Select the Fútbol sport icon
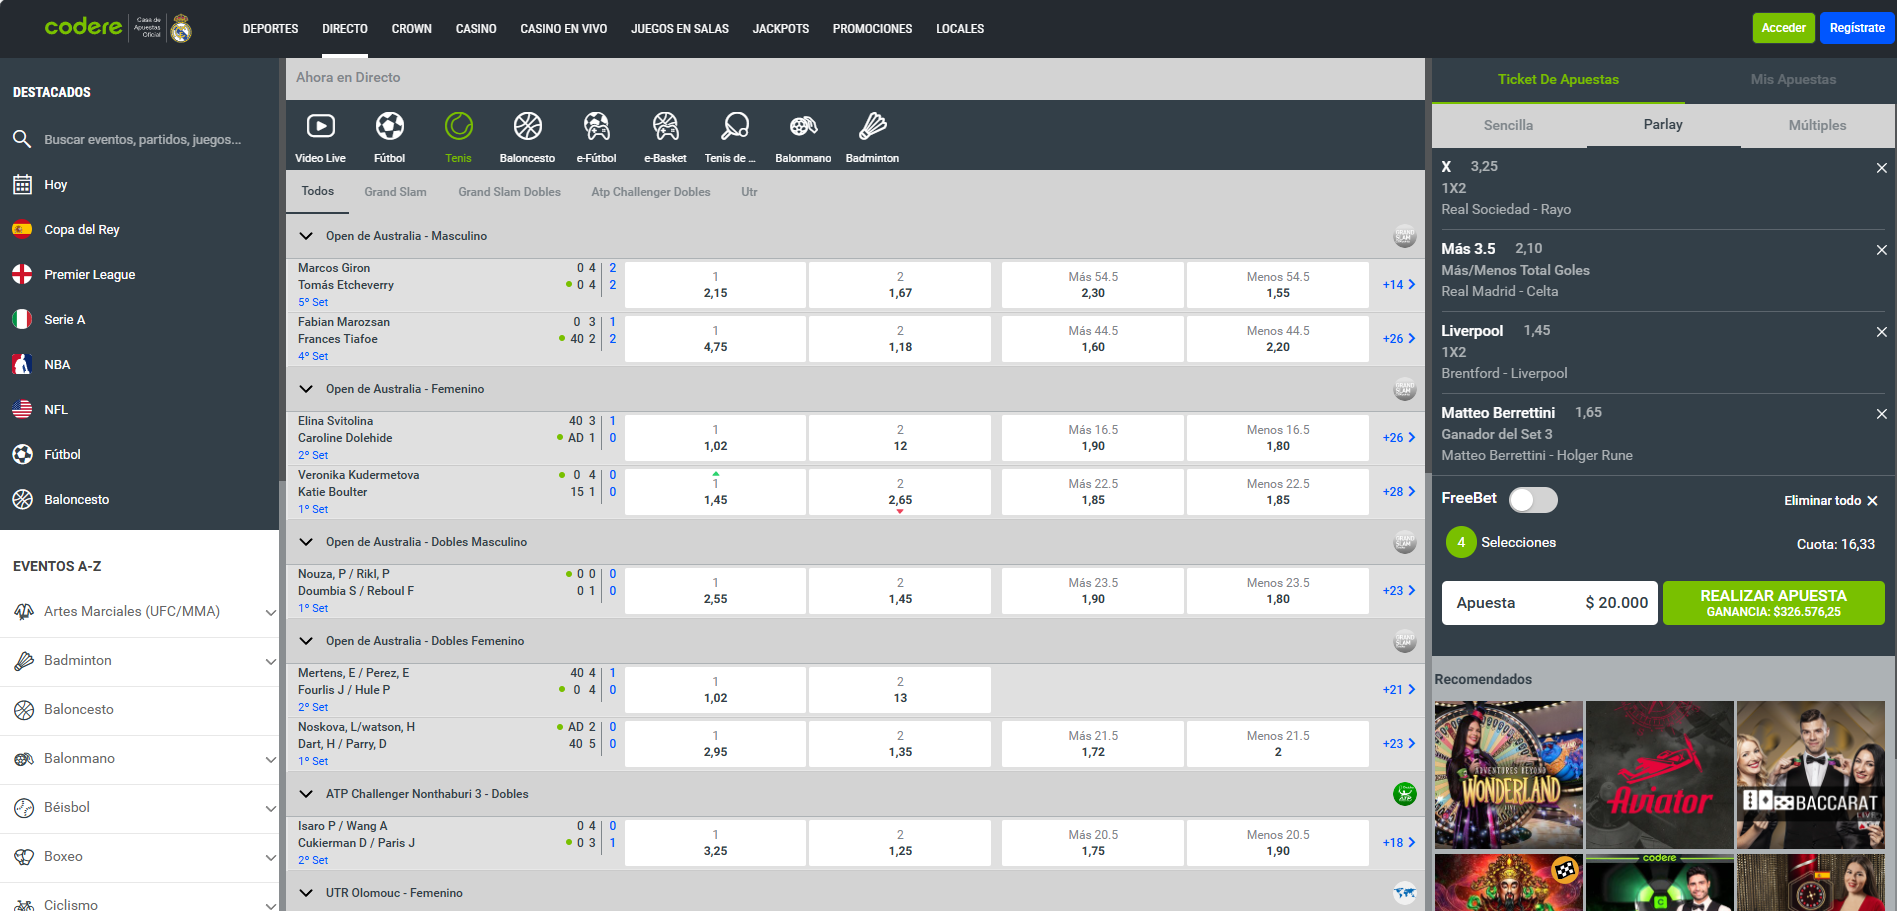Image resolution: width=1897 pixels, height=911 pixels. [389, 126]
